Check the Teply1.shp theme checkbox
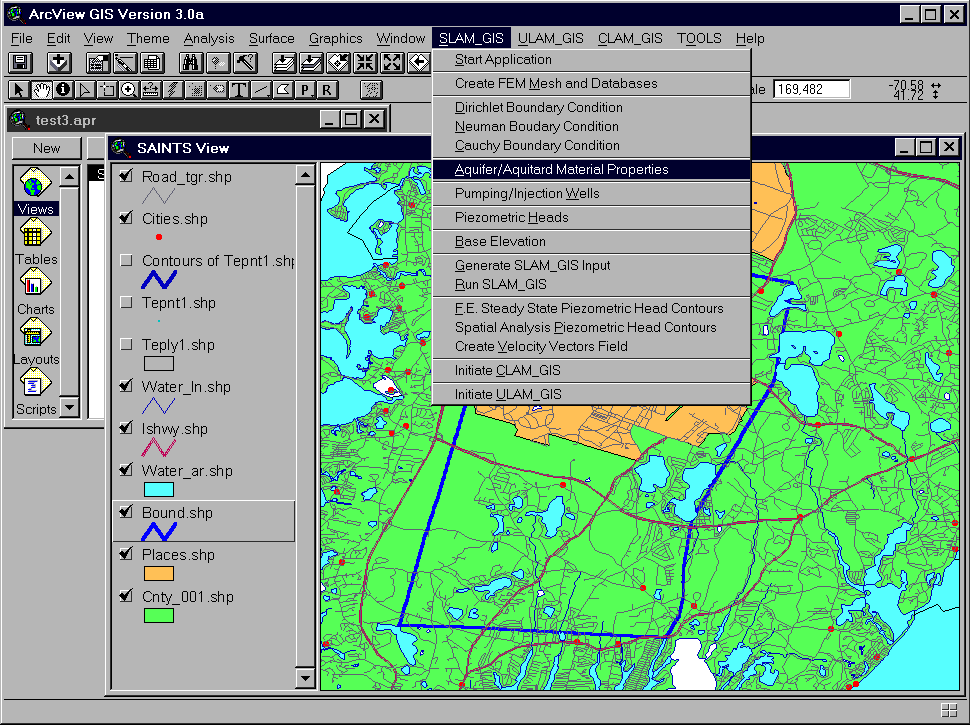This screenshot has height=725, width=970. pos(126,345)
